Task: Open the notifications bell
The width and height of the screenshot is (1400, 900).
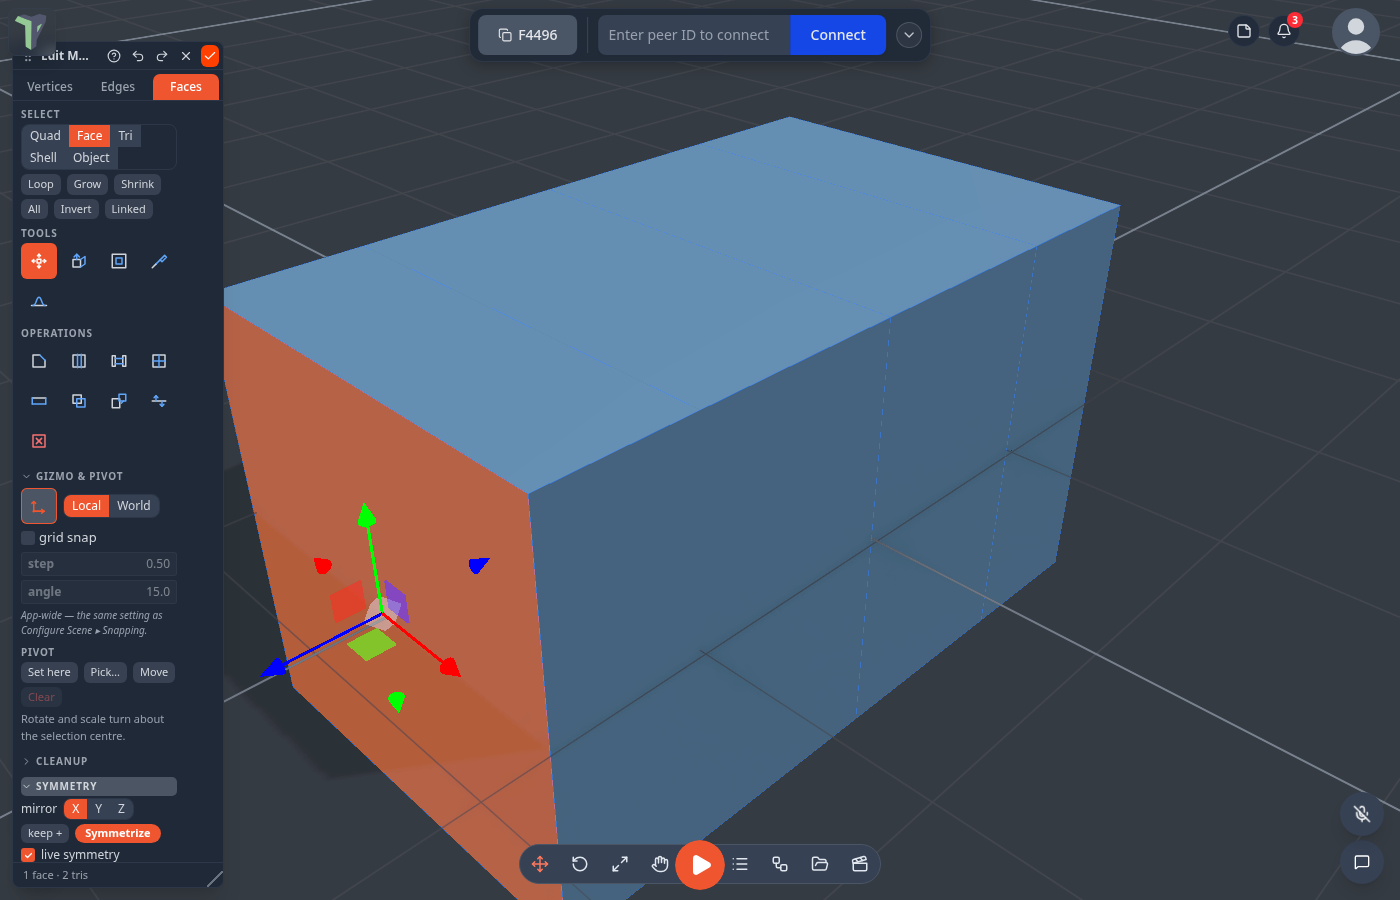Action: pyautogui.click(x=1284, y=31)
